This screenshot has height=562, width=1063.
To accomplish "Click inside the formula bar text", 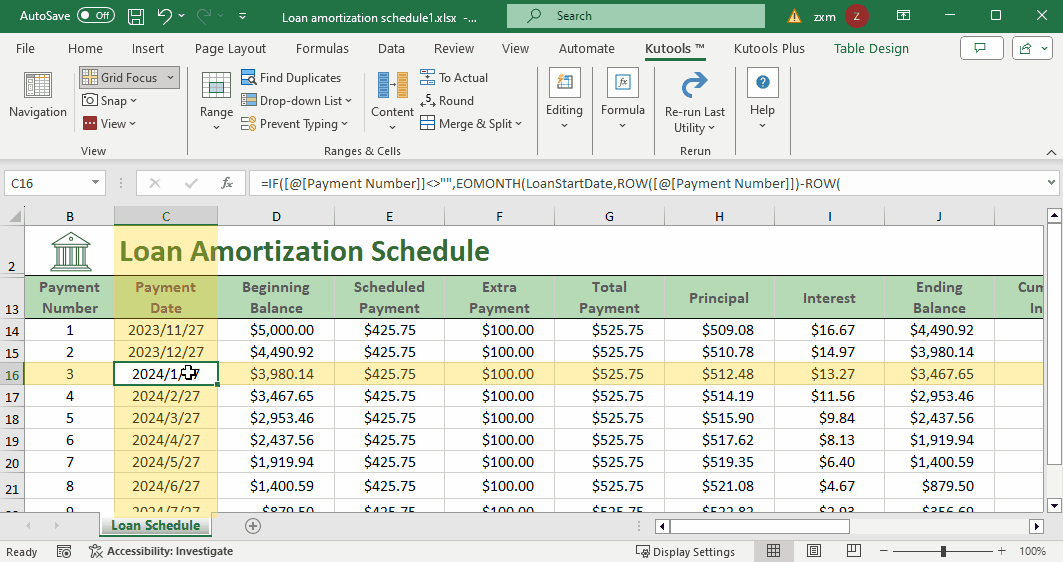I will [x=550, y=184].
